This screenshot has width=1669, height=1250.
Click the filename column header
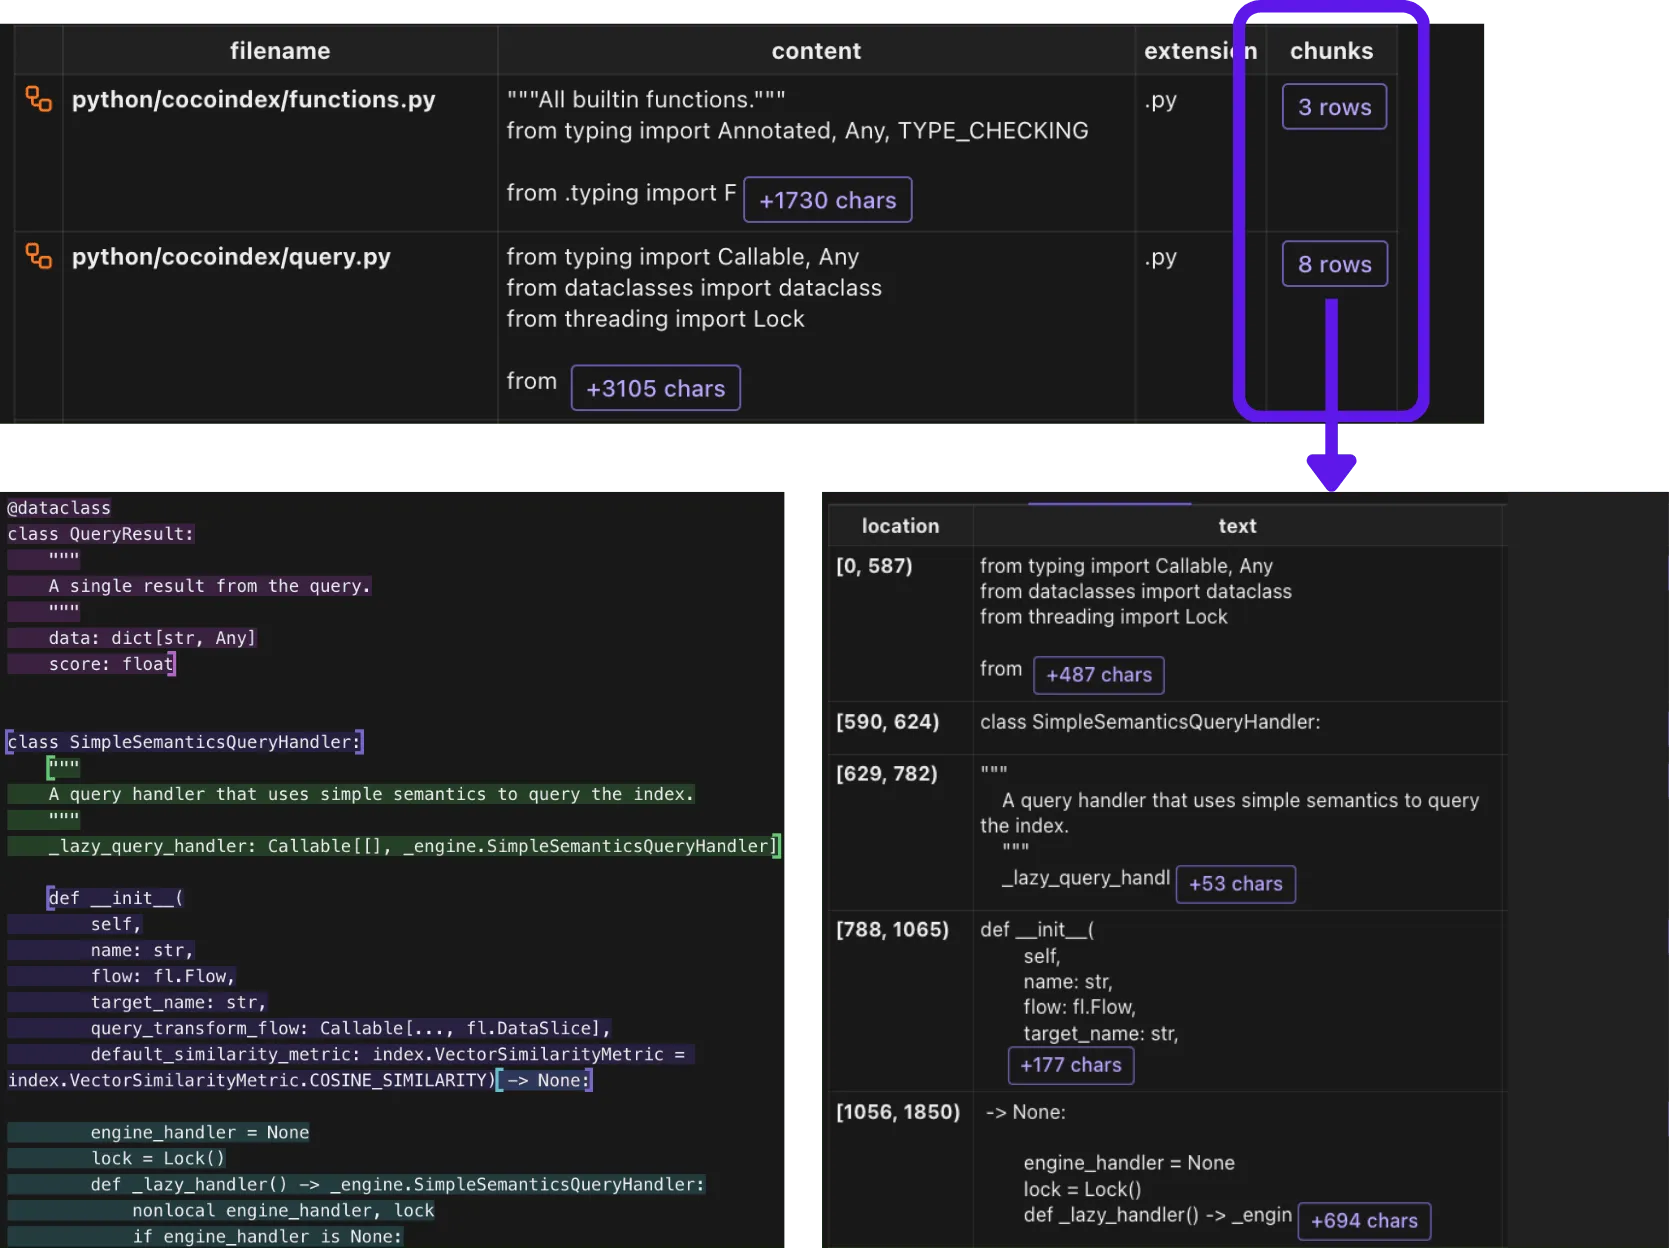click(280, 51)
